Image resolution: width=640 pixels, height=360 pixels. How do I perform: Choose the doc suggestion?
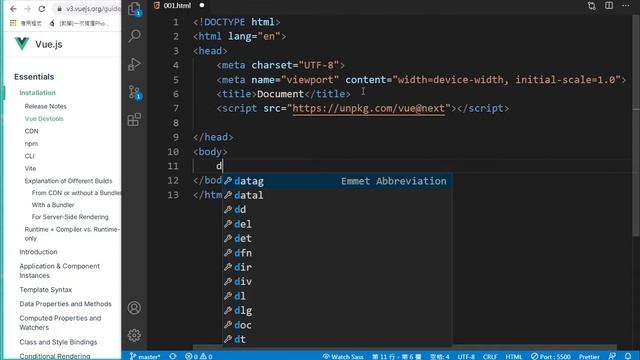click(x=337, y=325)
